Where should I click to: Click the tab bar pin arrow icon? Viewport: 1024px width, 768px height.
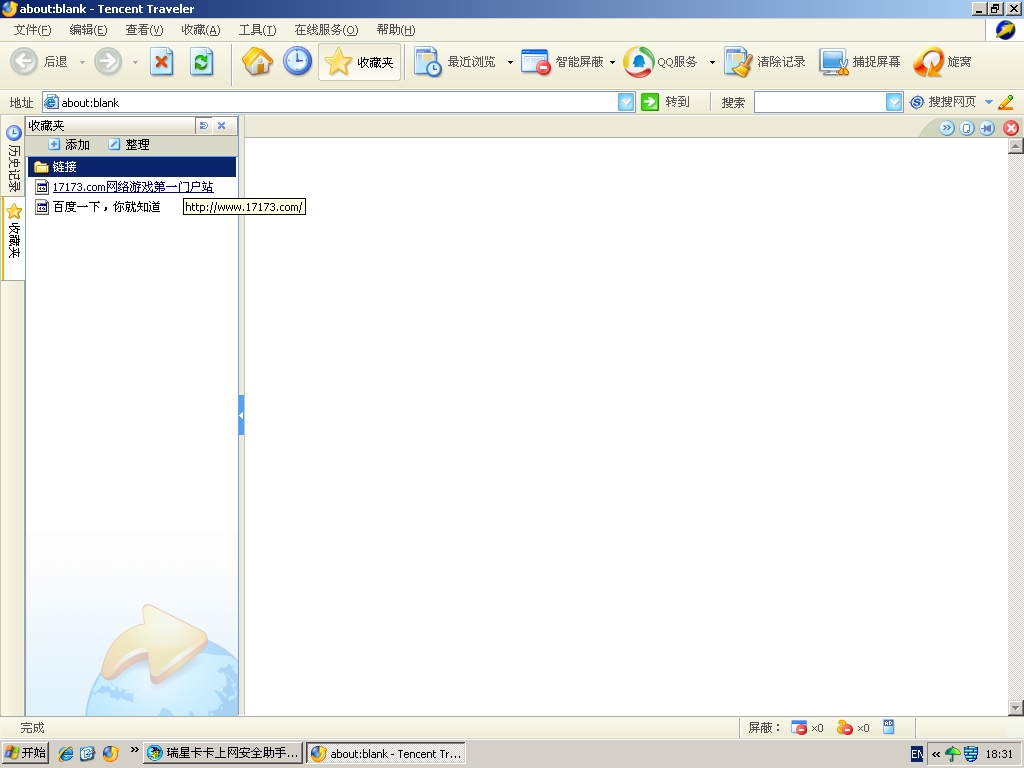pyautogui.click(x=987, y=128)
